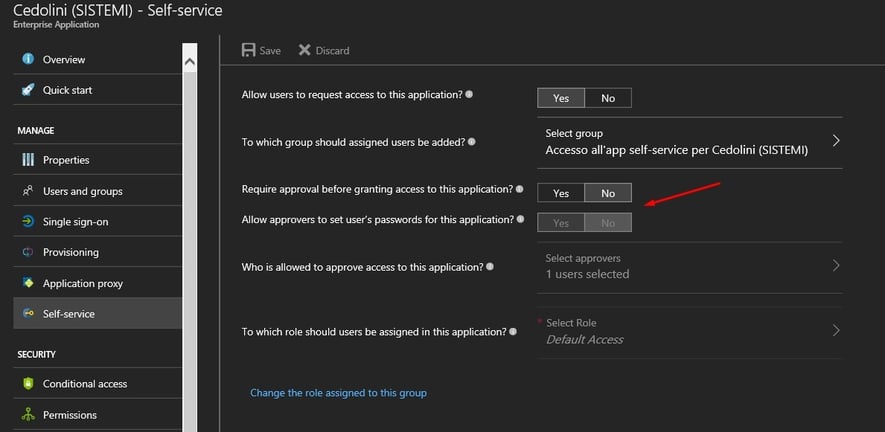Choose Yes for 'Require approval before granting access'
Viewport: 885px width, 432px height.
561,193
